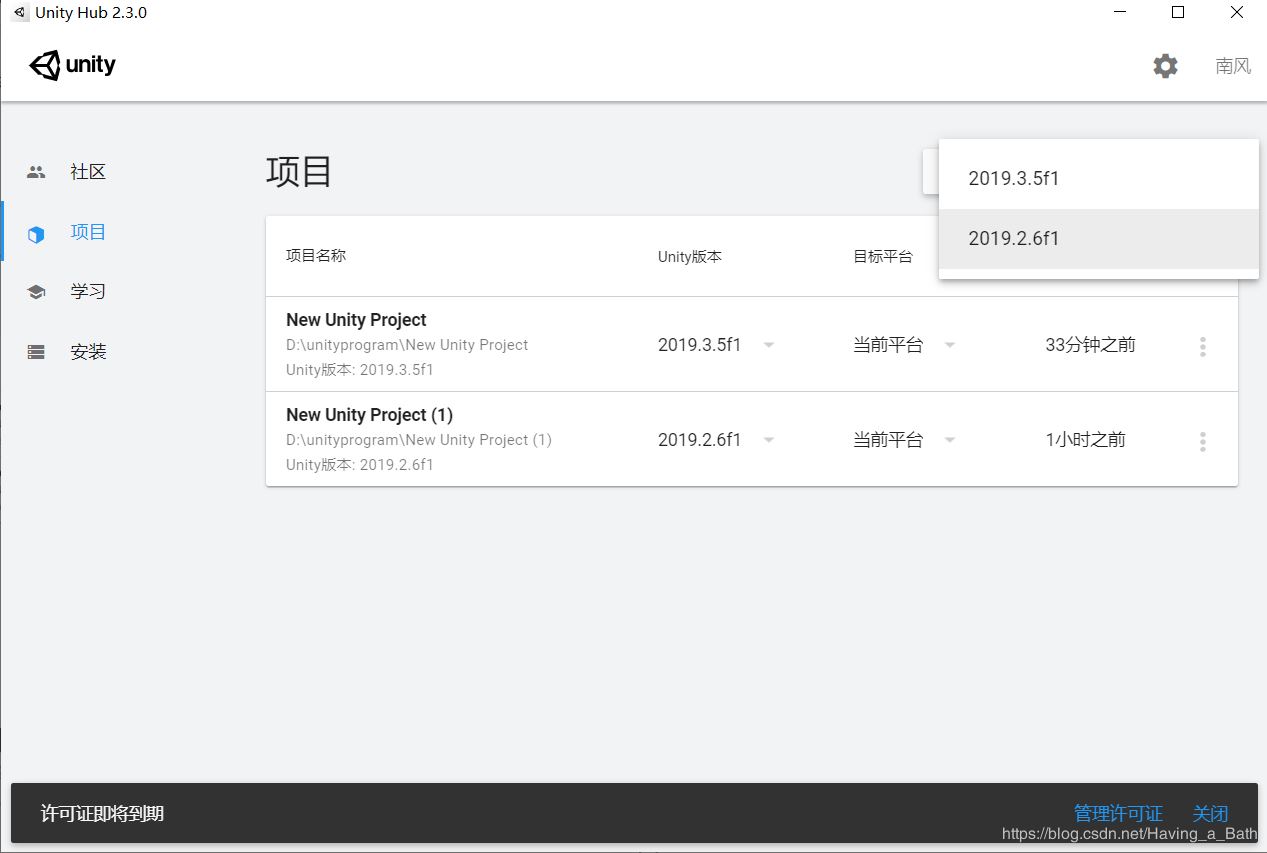Click the path D:\unityprogram\New Unity Project

pyautogui.click(x=407, y=345)
